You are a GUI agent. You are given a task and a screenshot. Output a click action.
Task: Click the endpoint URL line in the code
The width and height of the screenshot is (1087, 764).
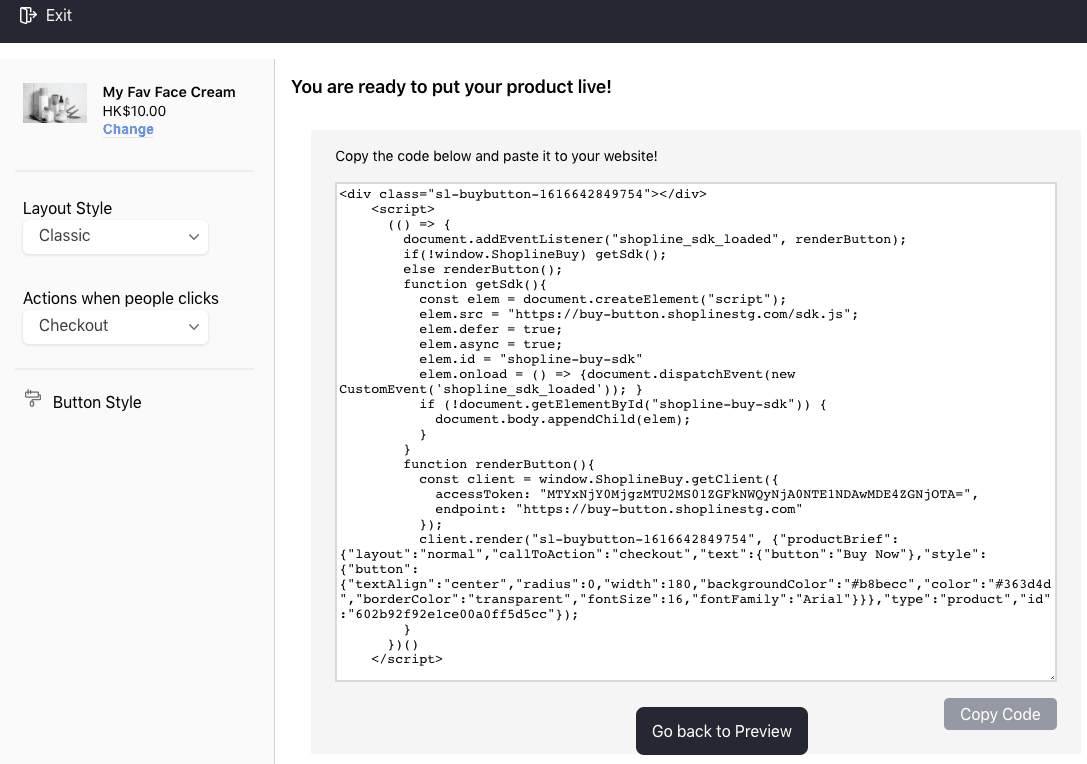(619, 510)
